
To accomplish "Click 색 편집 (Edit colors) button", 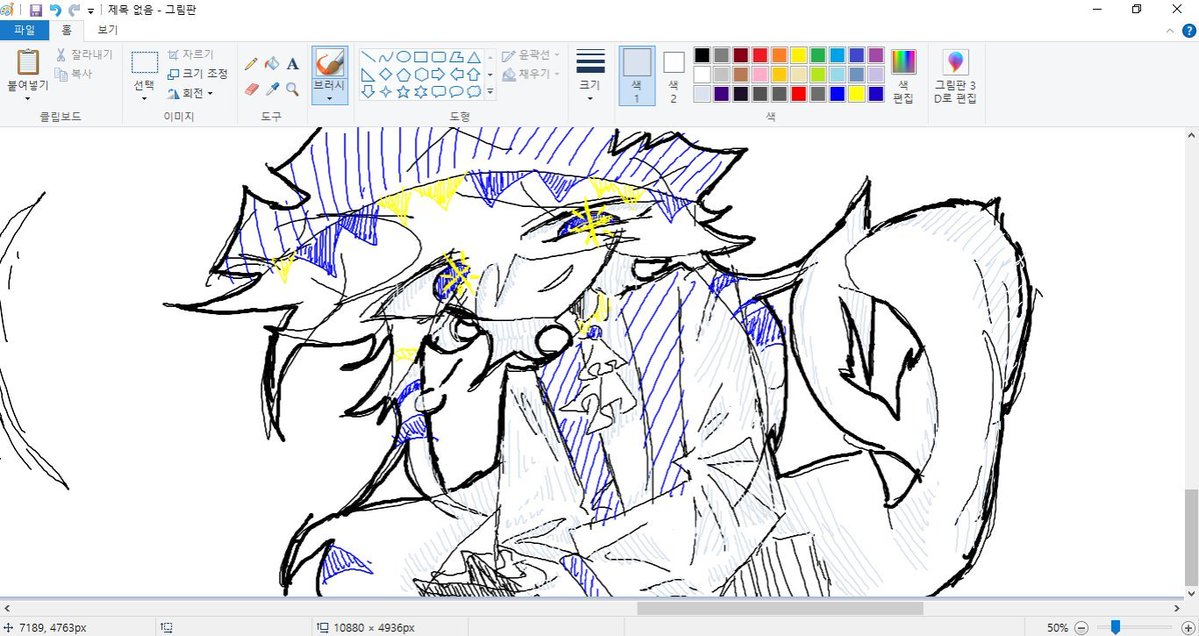I will coord(903,75).
